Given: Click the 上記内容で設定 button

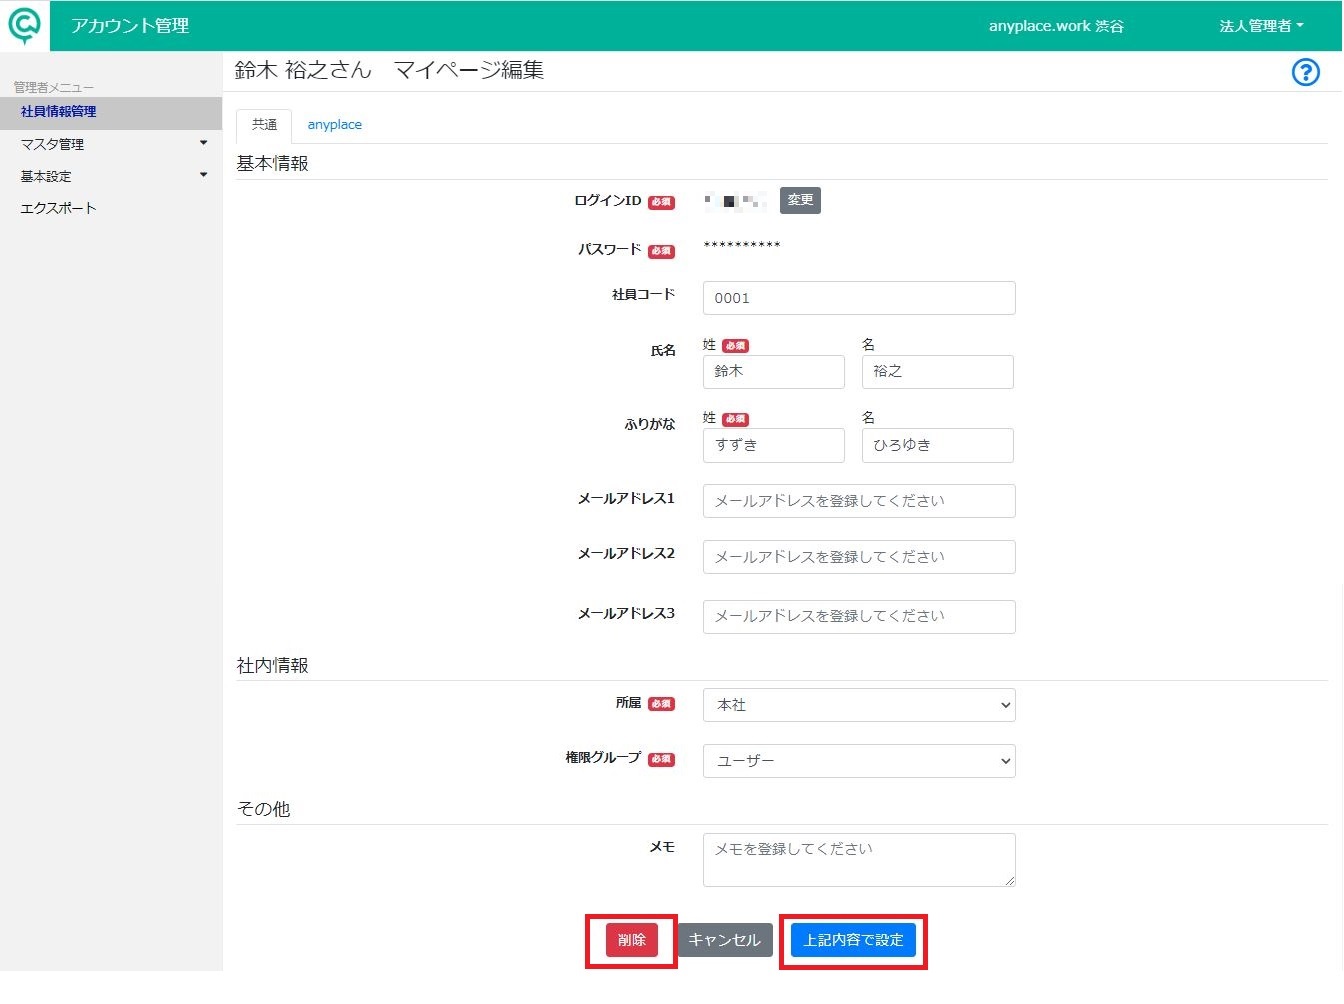Looking at the screenshot, I should point(853,940).
